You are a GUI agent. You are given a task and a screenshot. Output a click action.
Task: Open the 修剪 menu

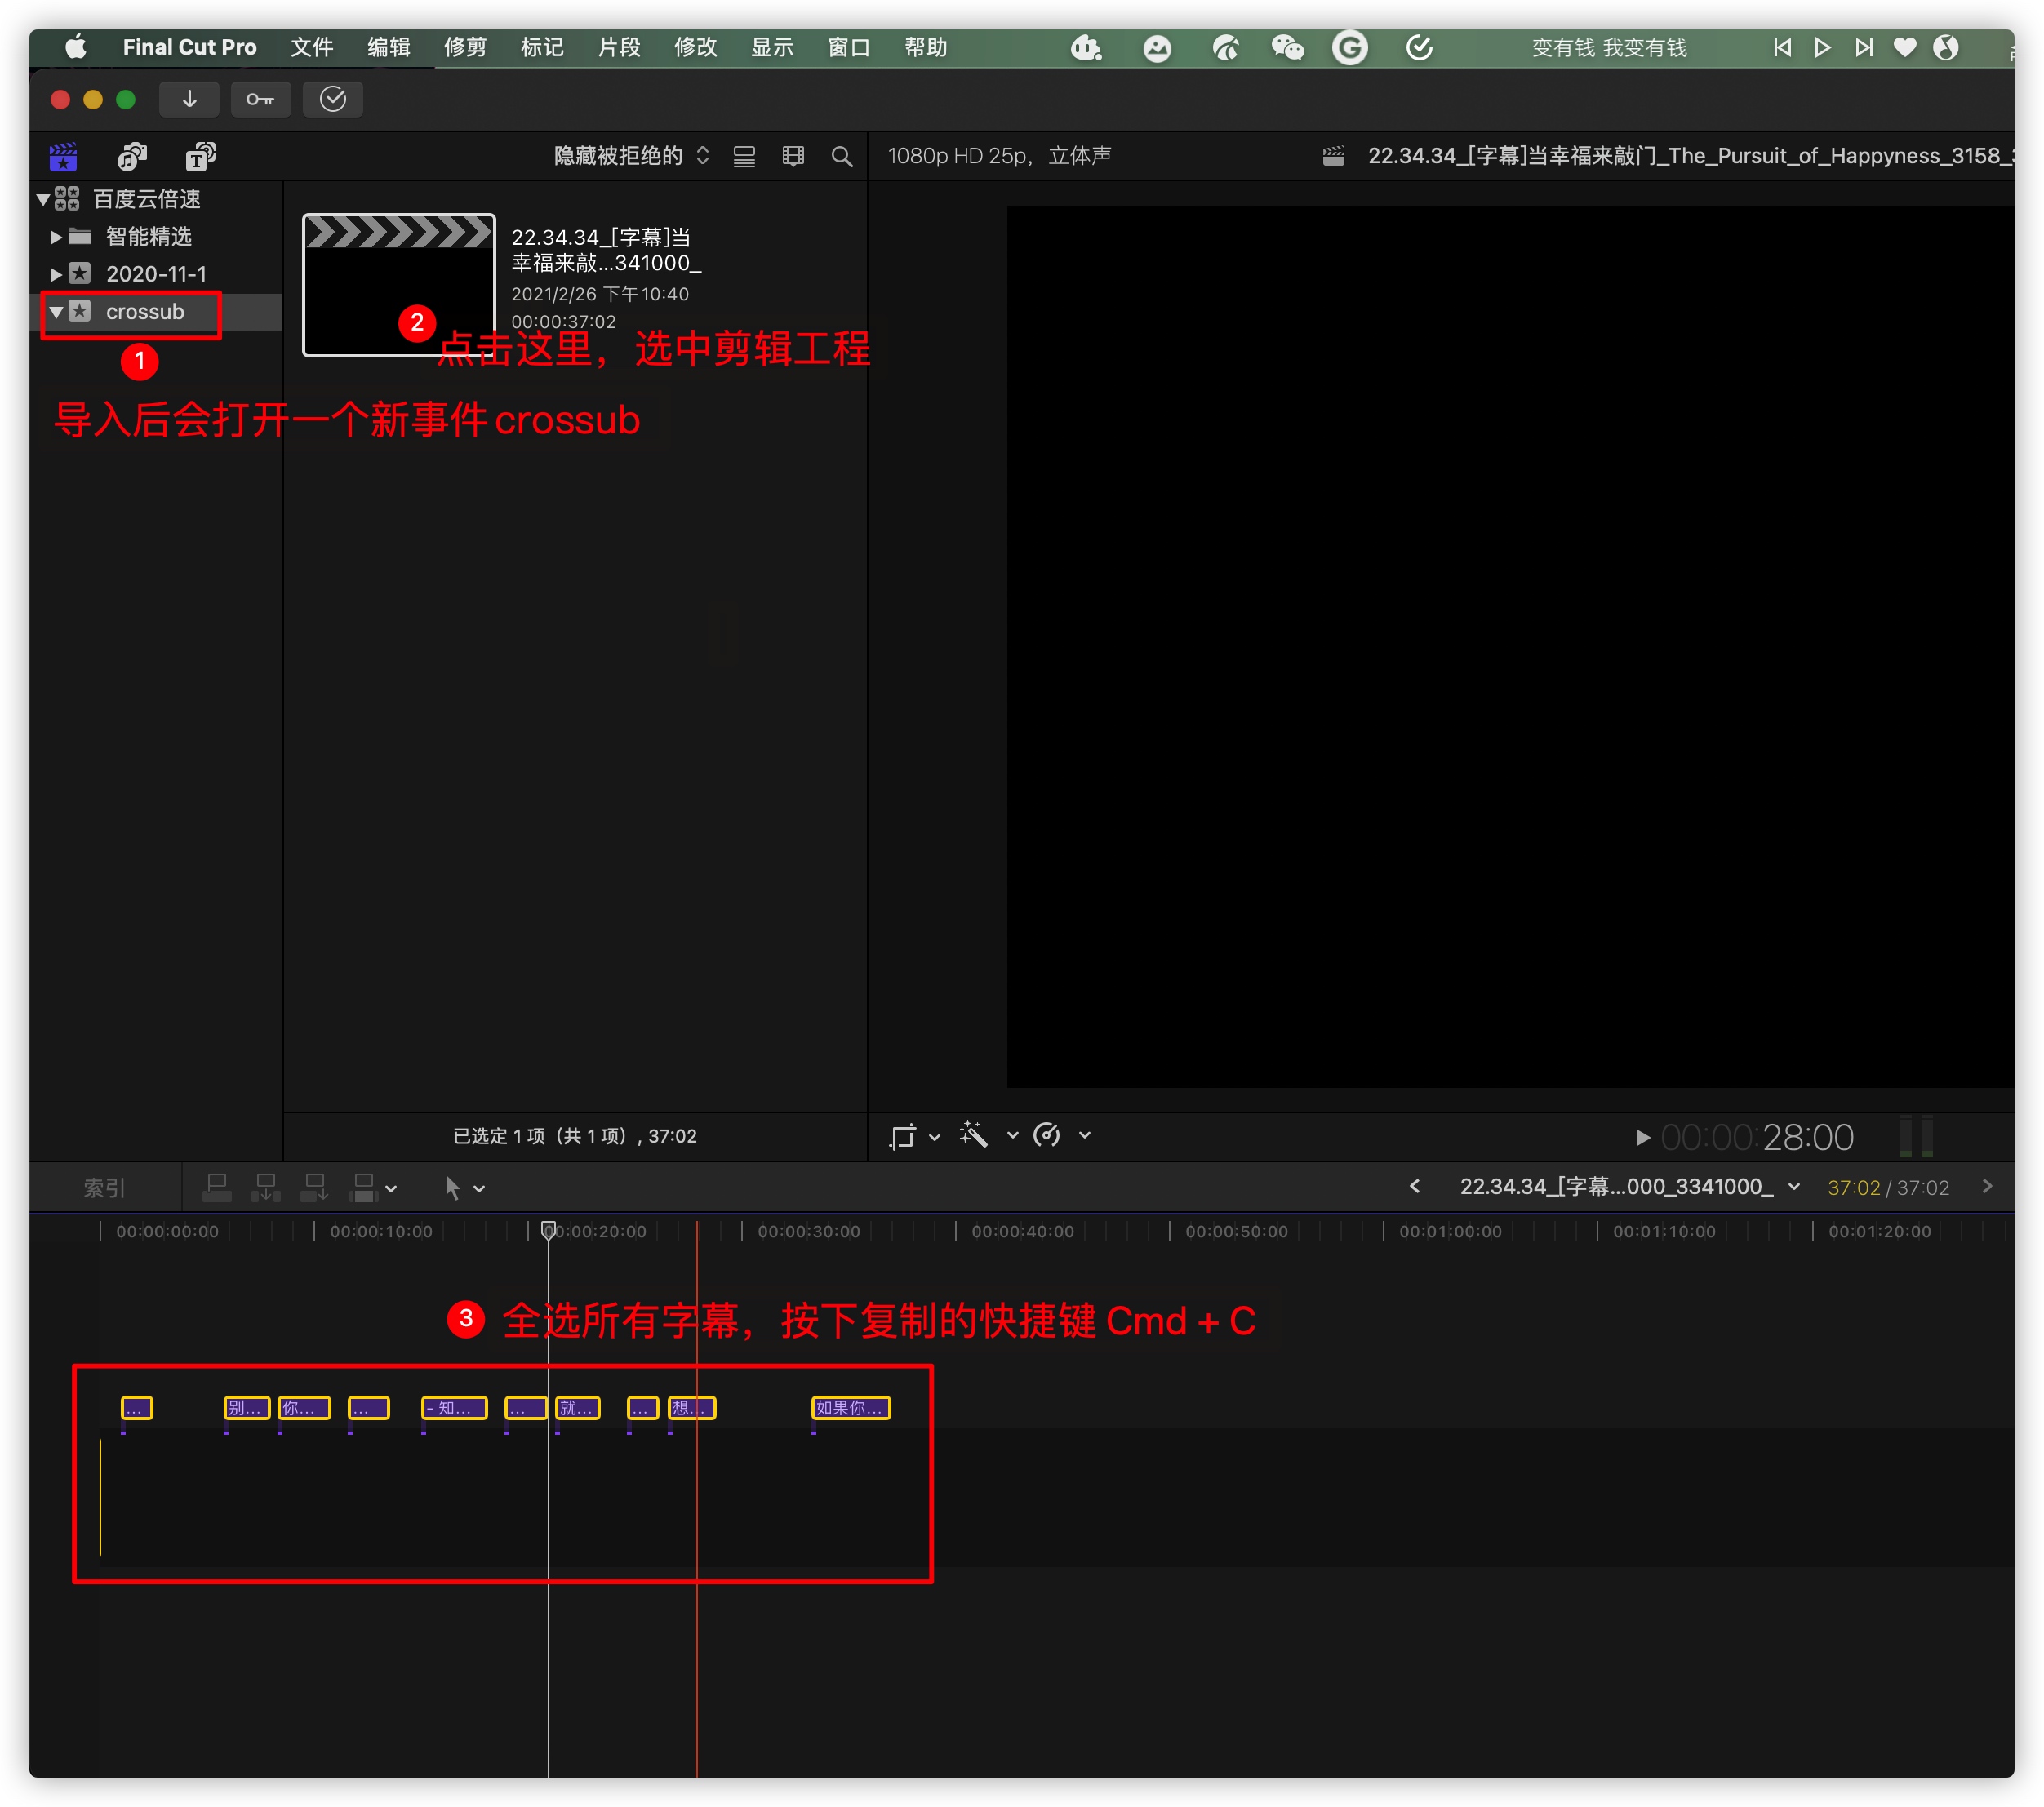[465, 47]
